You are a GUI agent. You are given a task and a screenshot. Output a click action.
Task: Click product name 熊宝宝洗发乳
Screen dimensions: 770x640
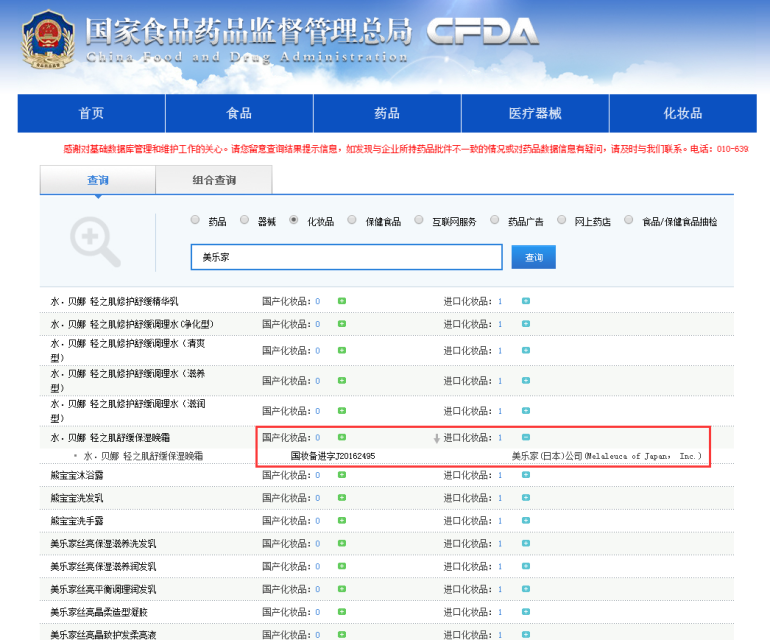(77, 498)
